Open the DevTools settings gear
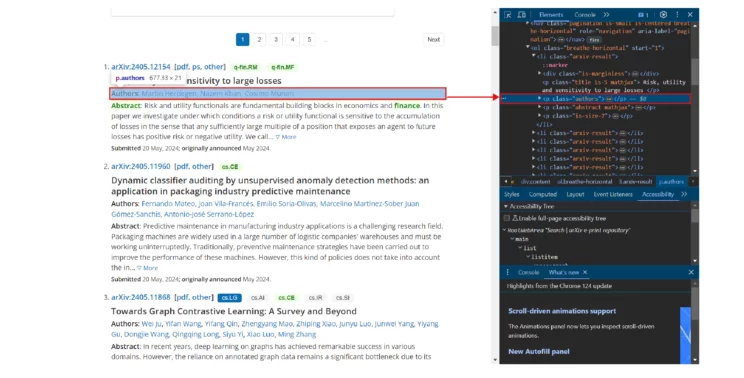This screenshot has width=744, height=378. point(663,15)
